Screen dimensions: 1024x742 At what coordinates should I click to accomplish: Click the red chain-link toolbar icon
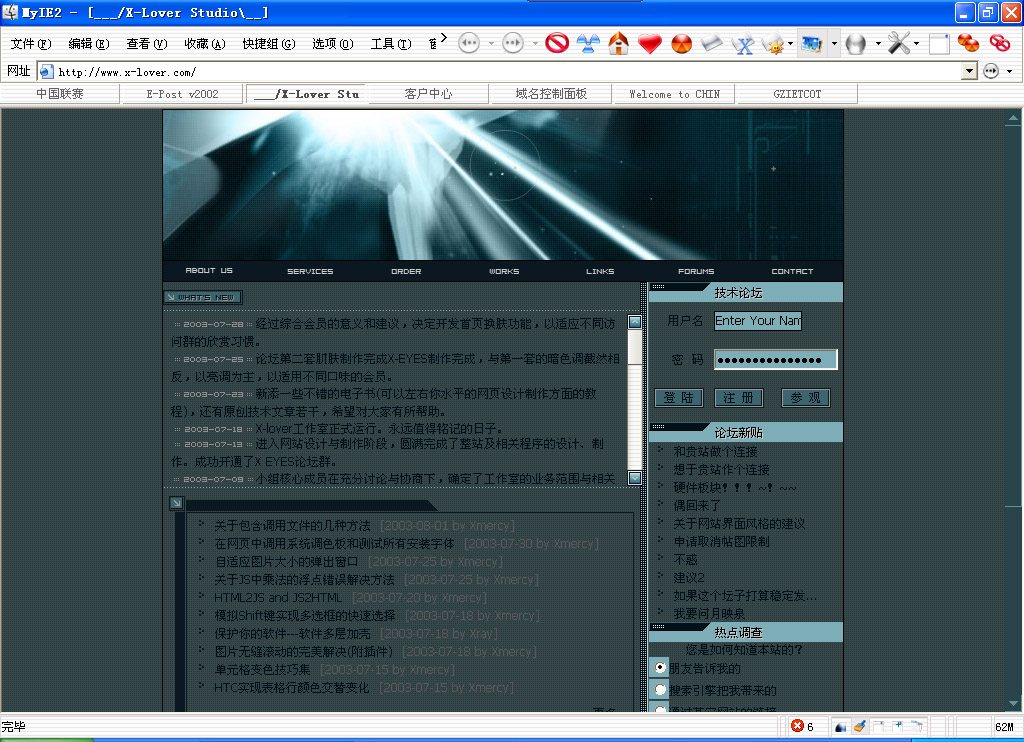[x=999, y=44]
